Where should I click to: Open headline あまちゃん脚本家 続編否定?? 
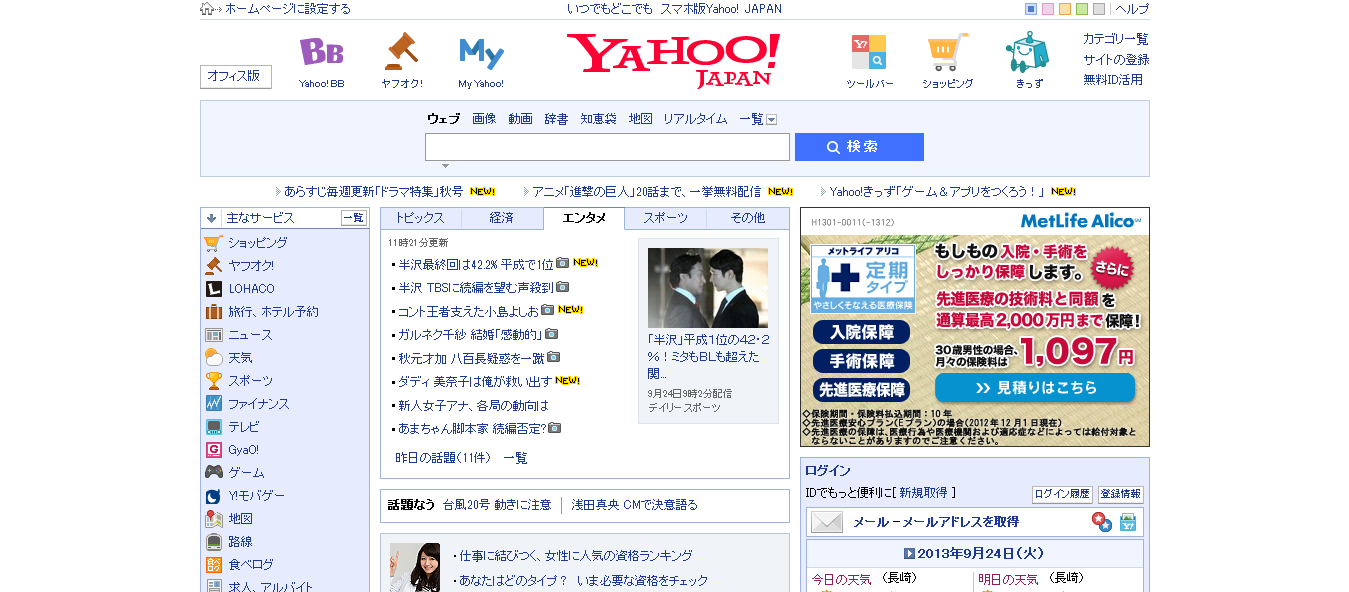point(472,428)
